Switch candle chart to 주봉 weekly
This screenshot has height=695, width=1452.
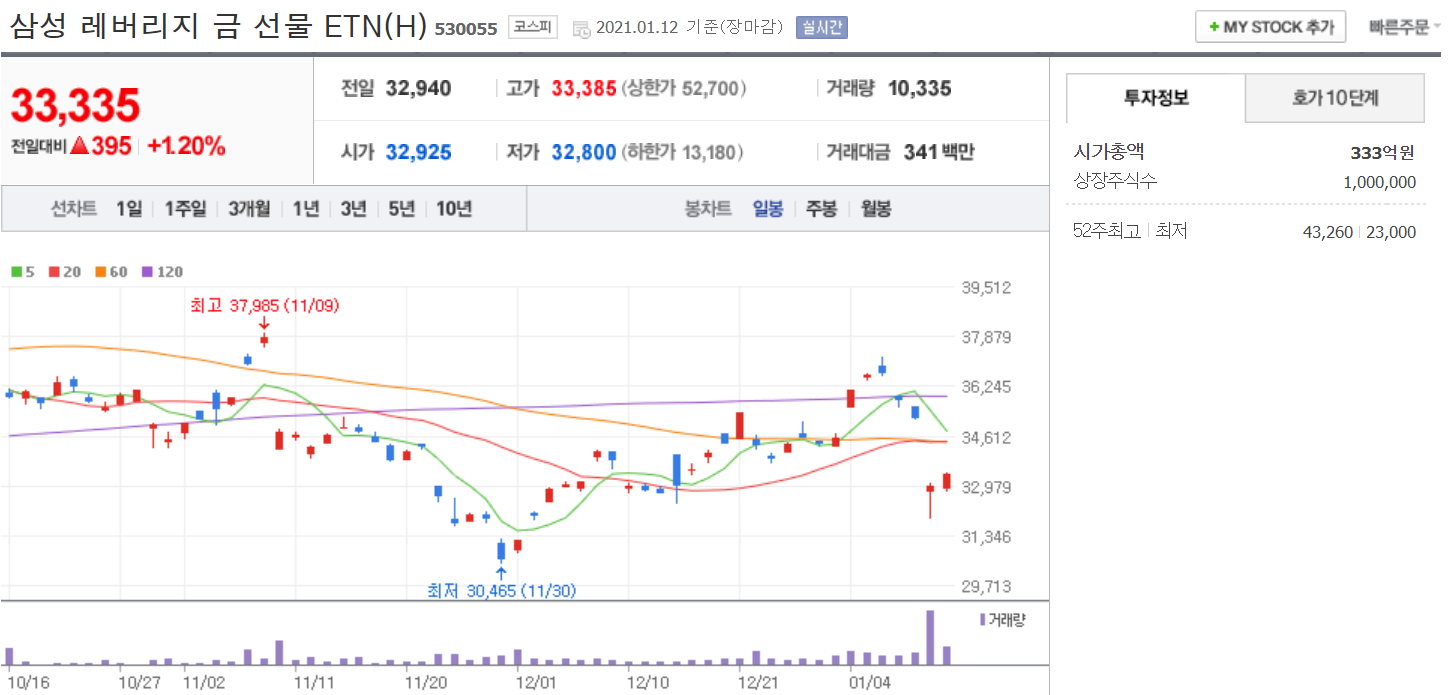click(822, 208)
